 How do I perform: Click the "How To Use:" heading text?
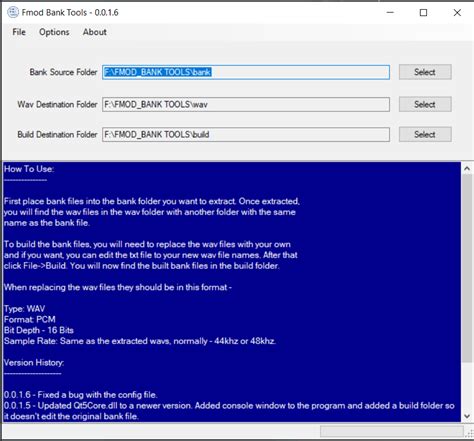29,169
